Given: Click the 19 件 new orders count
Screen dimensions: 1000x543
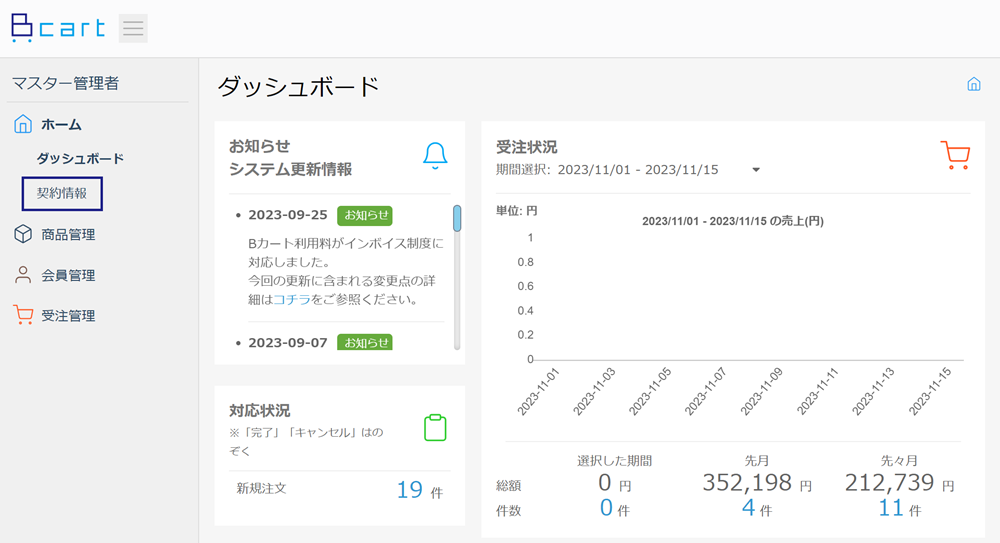Looking at the screenshot, I should point(419,490).
